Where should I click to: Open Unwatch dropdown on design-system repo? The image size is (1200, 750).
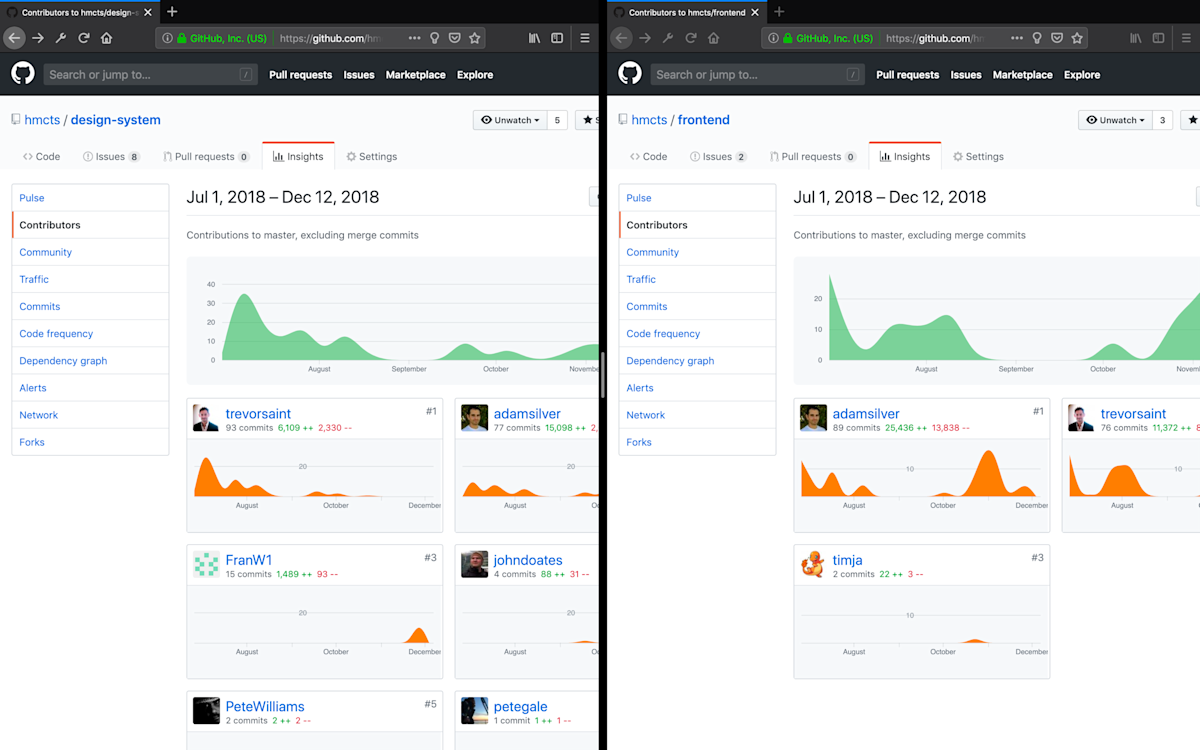(x=510, y=120)
